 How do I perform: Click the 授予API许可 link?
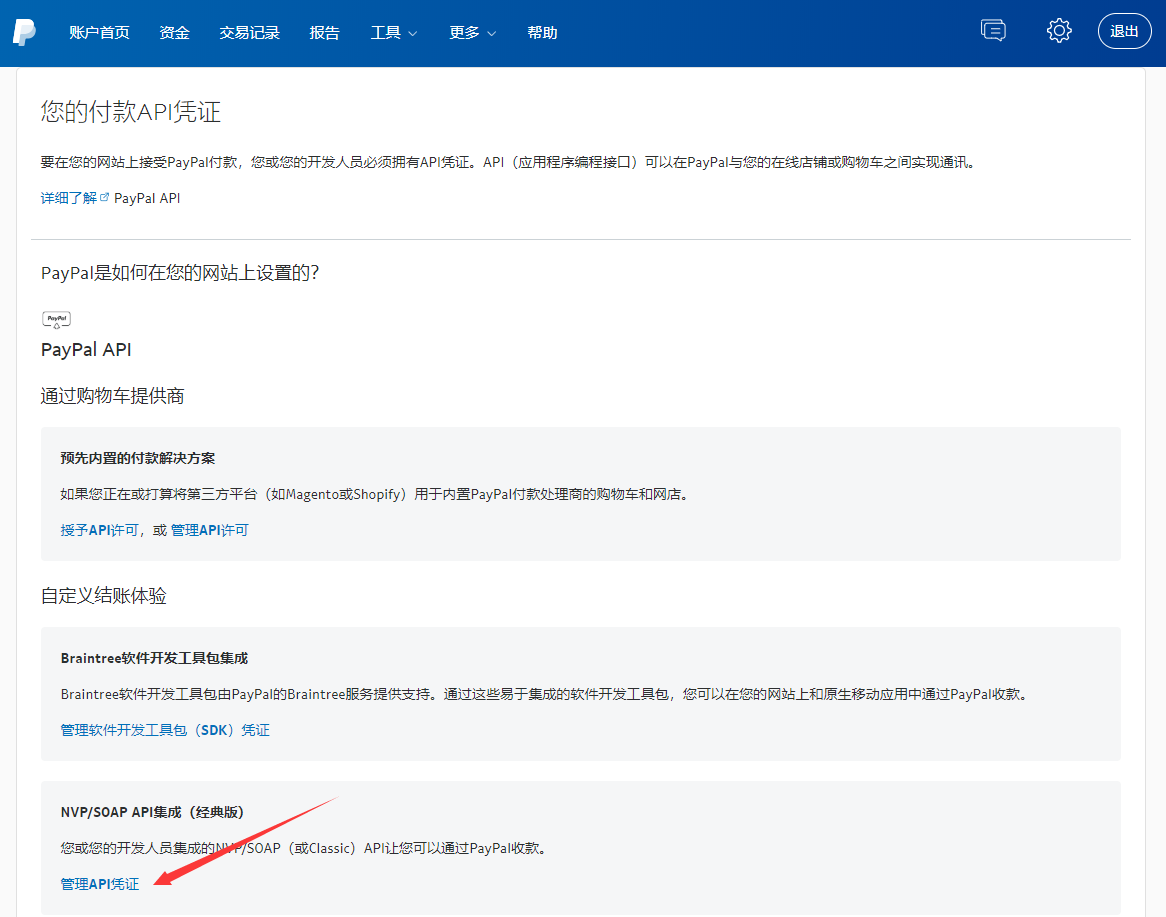tap(100, 530)
